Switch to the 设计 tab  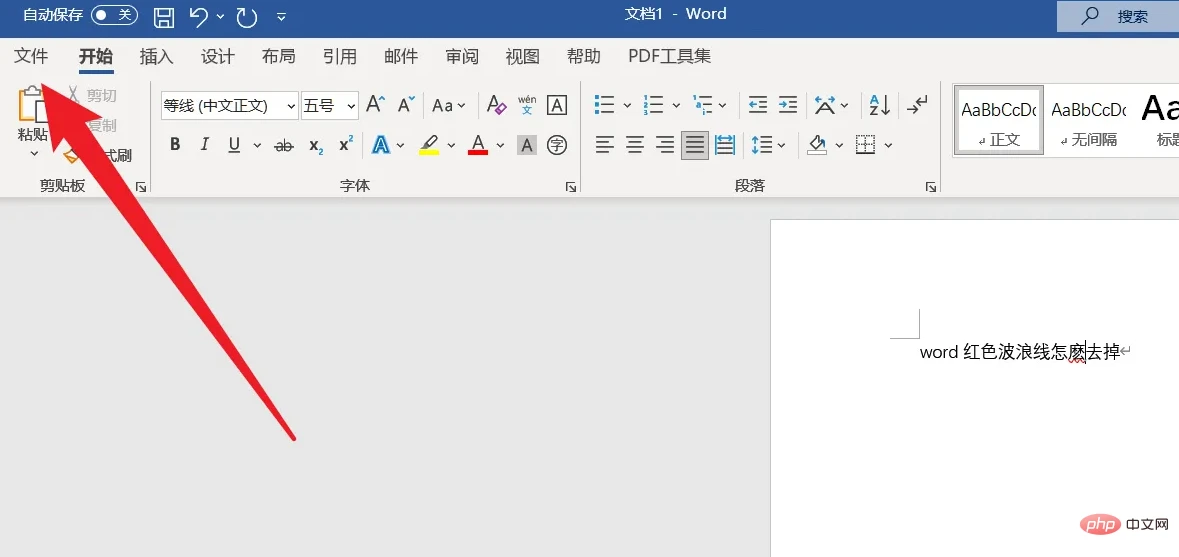tap(217, 56)
